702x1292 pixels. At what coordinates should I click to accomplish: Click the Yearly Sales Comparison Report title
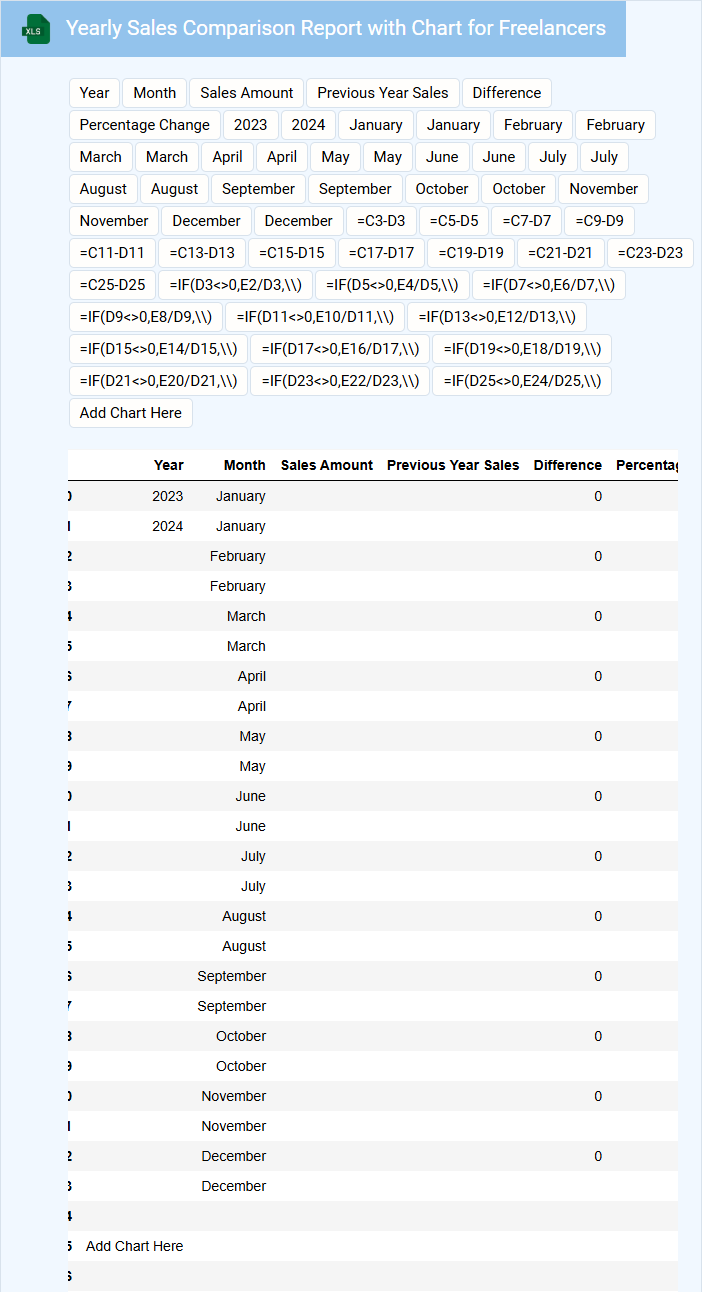coord(336,28)
